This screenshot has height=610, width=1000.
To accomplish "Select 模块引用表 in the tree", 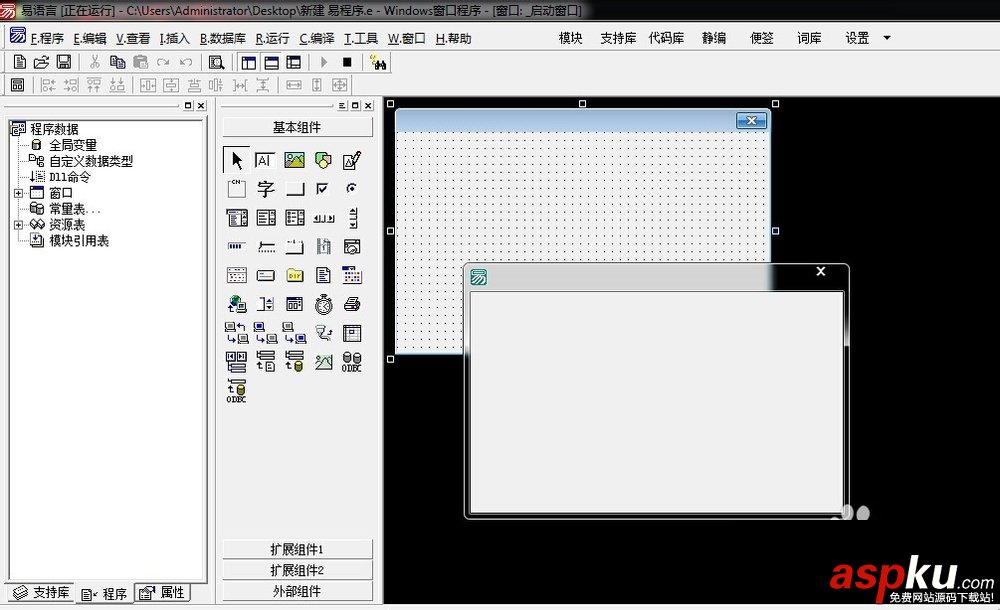I will click(79, 241).
